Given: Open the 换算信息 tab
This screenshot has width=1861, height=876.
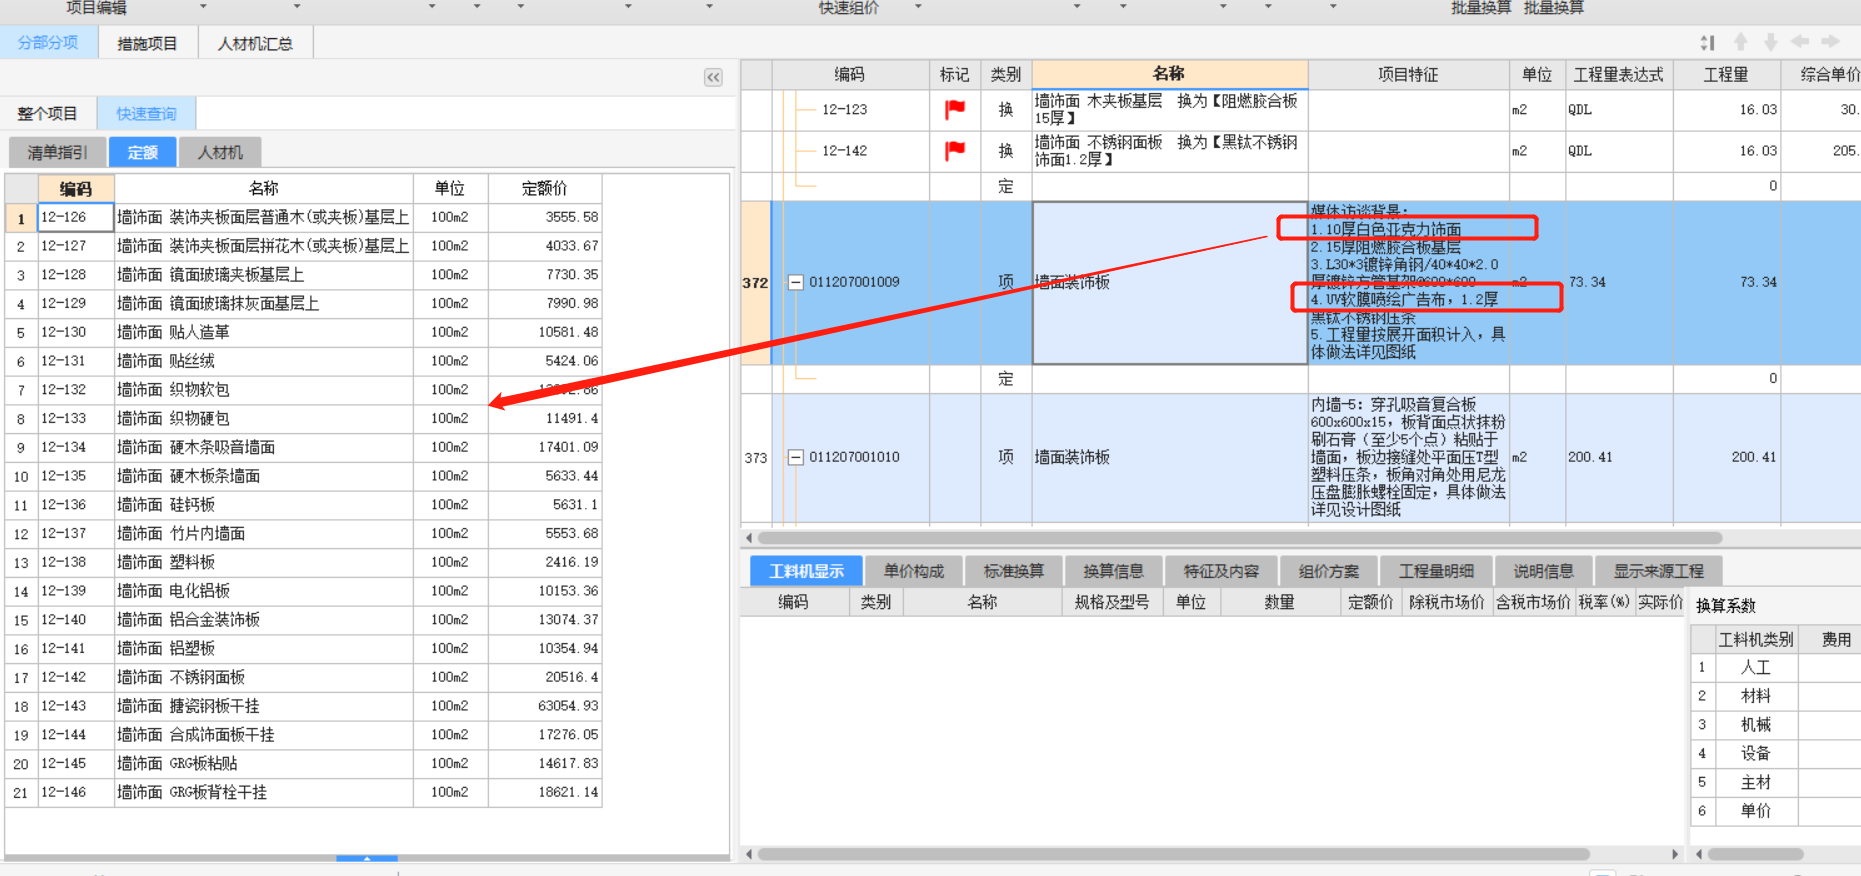Looking at the screenshot, I should [x=1113, y=571].
